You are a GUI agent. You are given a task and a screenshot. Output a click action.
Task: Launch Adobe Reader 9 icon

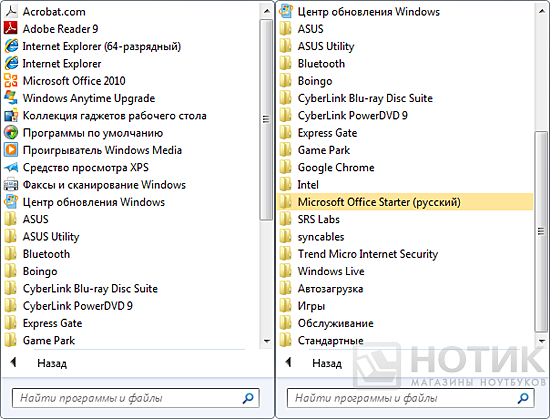[11, 29]
